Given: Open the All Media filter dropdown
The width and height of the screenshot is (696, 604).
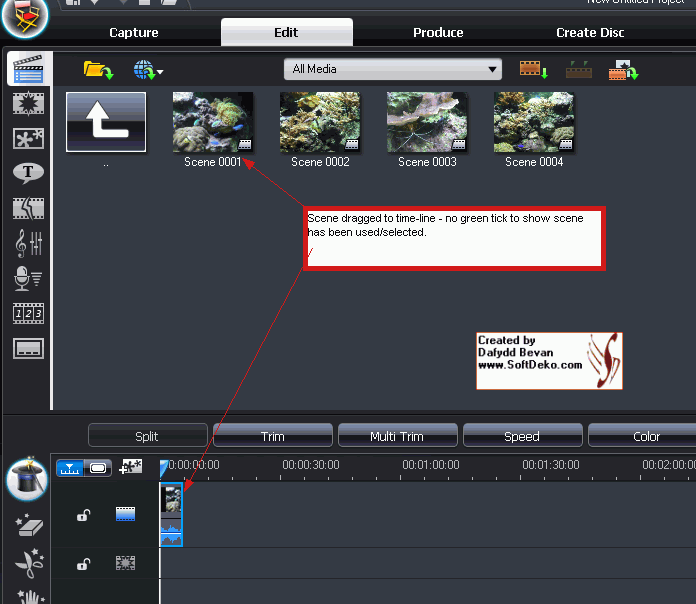Looking at the screenshot, I should click(x=393, y=69).
